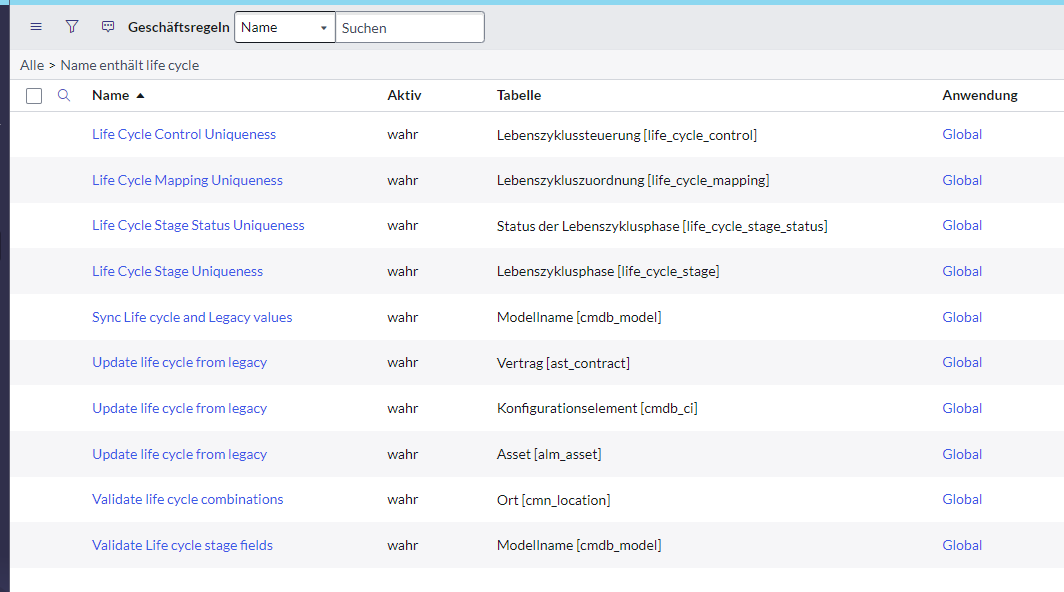Image resolution: width=1064 pixels, height=592 pixels.
Task: Sort by the Anwendung column header
Action: [980, 96]
